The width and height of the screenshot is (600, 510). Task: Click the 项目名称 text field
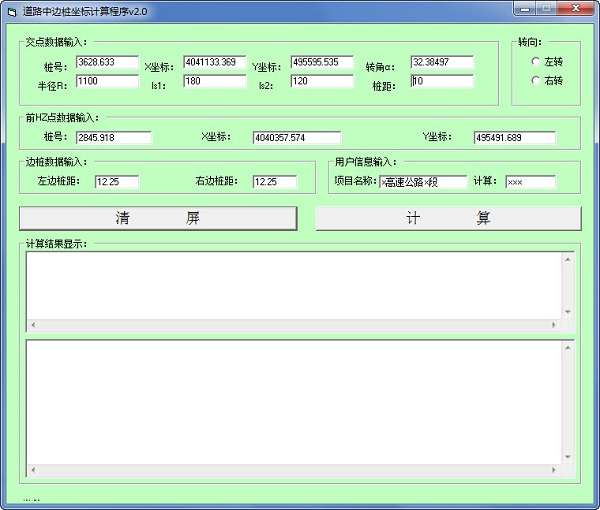422,182
